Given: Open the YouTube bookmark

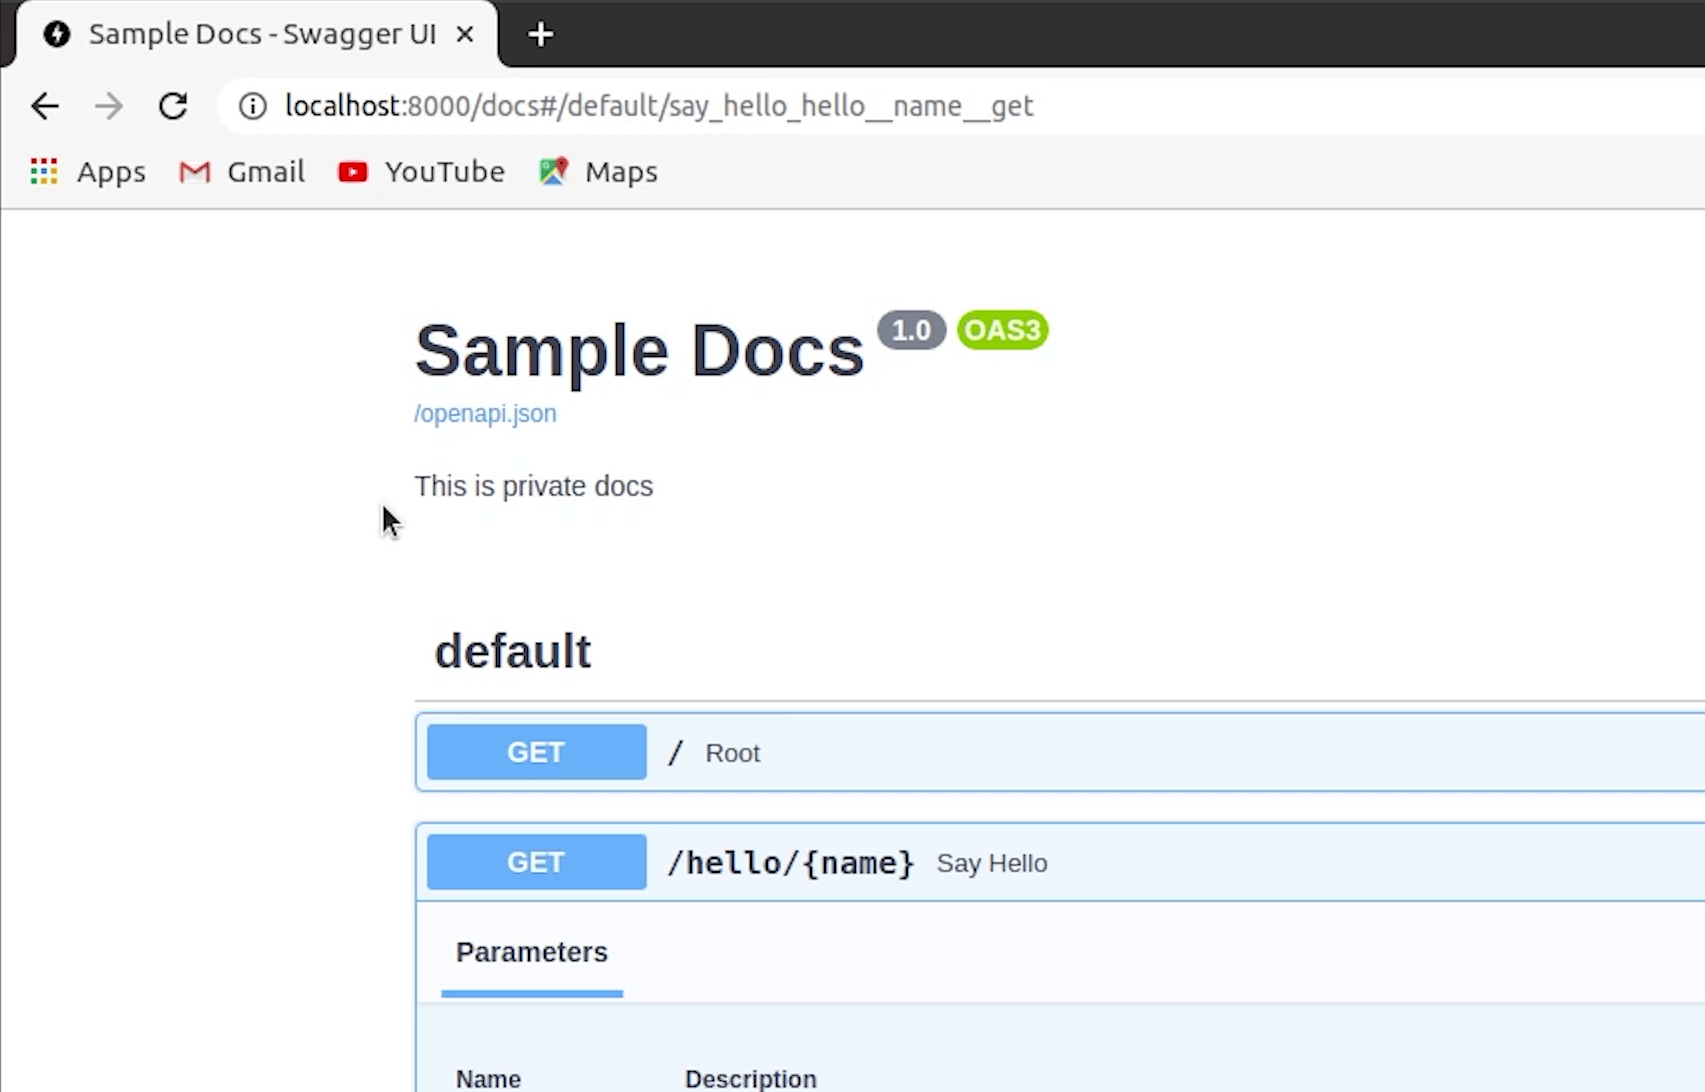Looking at the screenshot, I should pyautogui.click(x=421, y=172).
